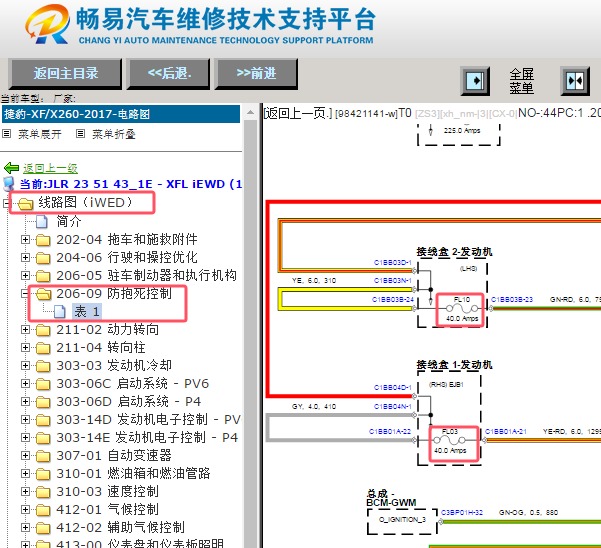Viewport: 601px width, 548px height.
Task: Click the 310-03 速度控制 folder icon
Action: (x=43, y=492)
